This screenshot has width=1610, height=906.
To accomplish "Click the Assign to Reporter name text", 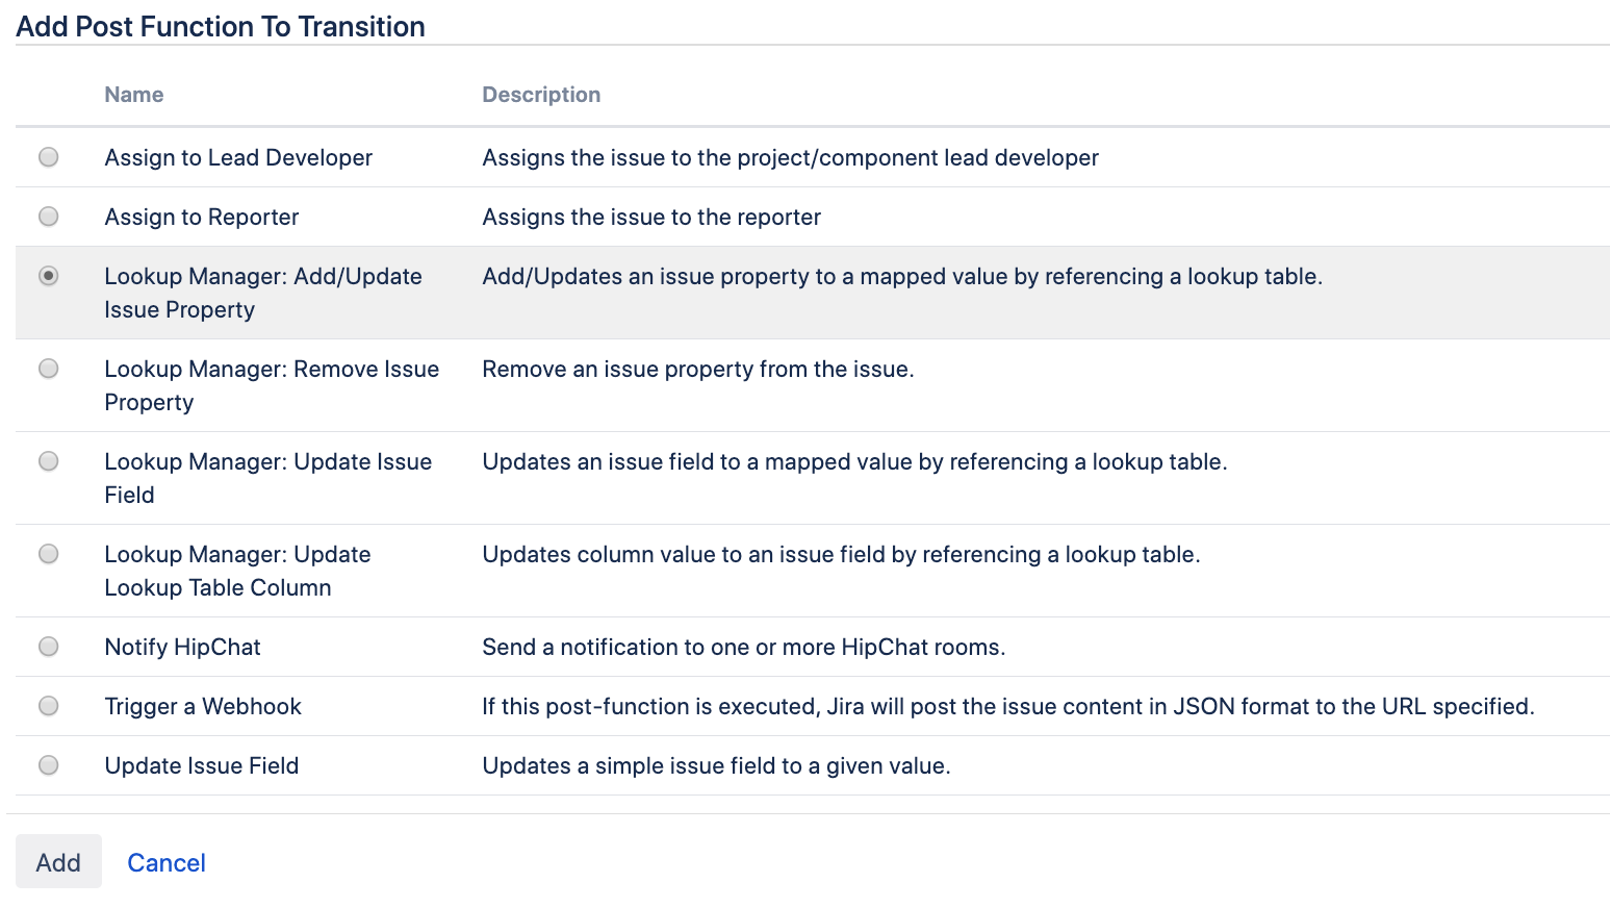I will (x=201, y=217).
